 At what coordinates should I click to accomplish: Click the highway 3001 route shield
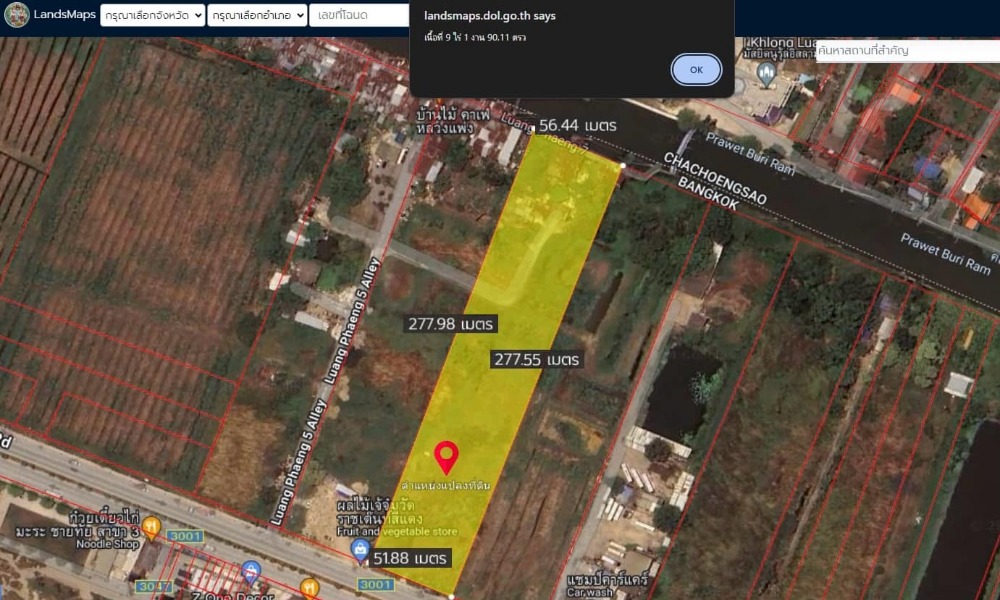coord(186,536)
